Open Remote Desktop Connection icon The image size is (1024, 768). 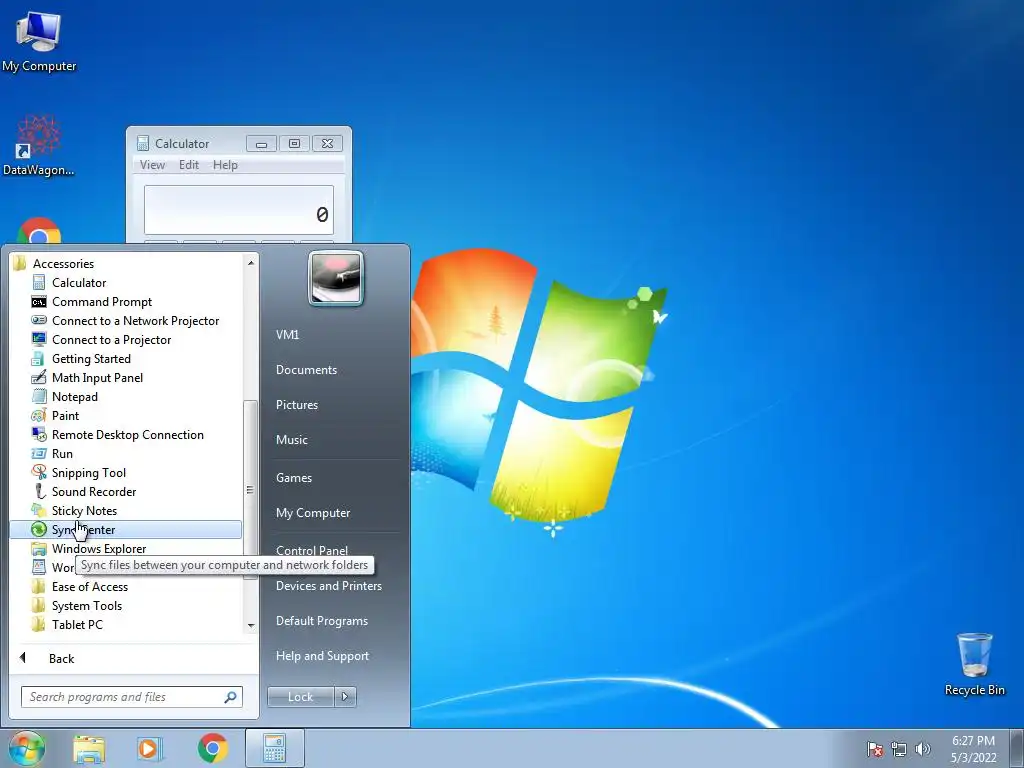pos(39,434)
